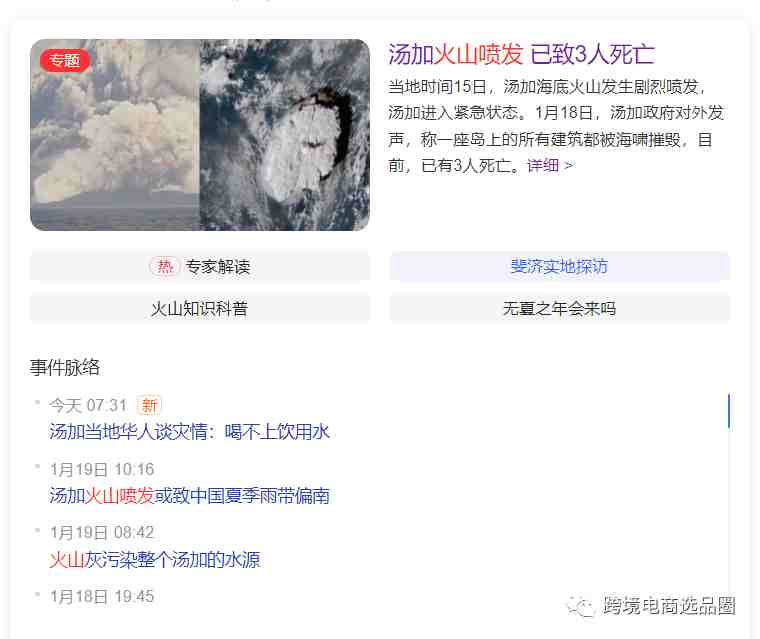Click the WeChat logo in the watermark

581,606
